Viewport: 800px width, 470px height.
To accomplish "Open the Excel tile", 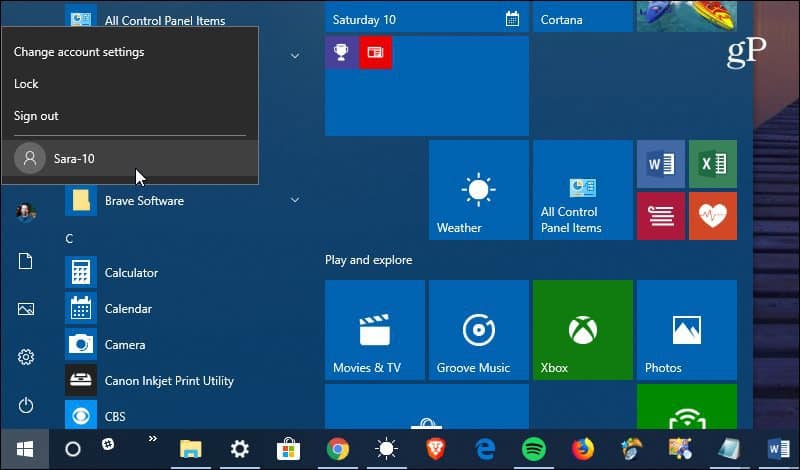I will 713,164.
